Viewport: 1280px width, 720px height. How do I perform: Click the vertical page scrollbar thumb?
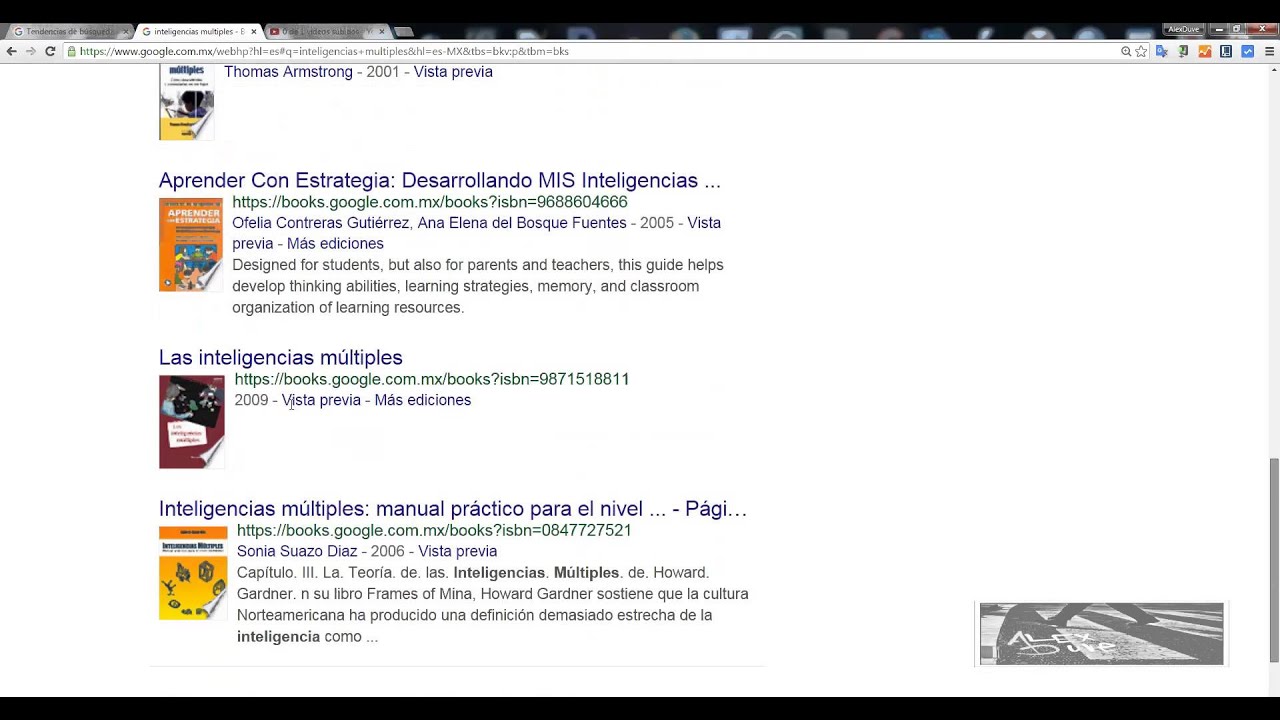(x=1273, y=559)
